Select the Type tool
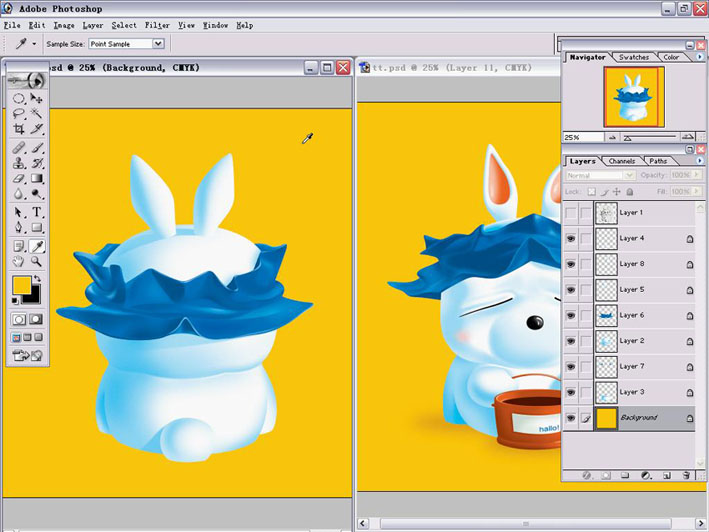The width and height of the screenshot is (709, 532). [36, 212]
